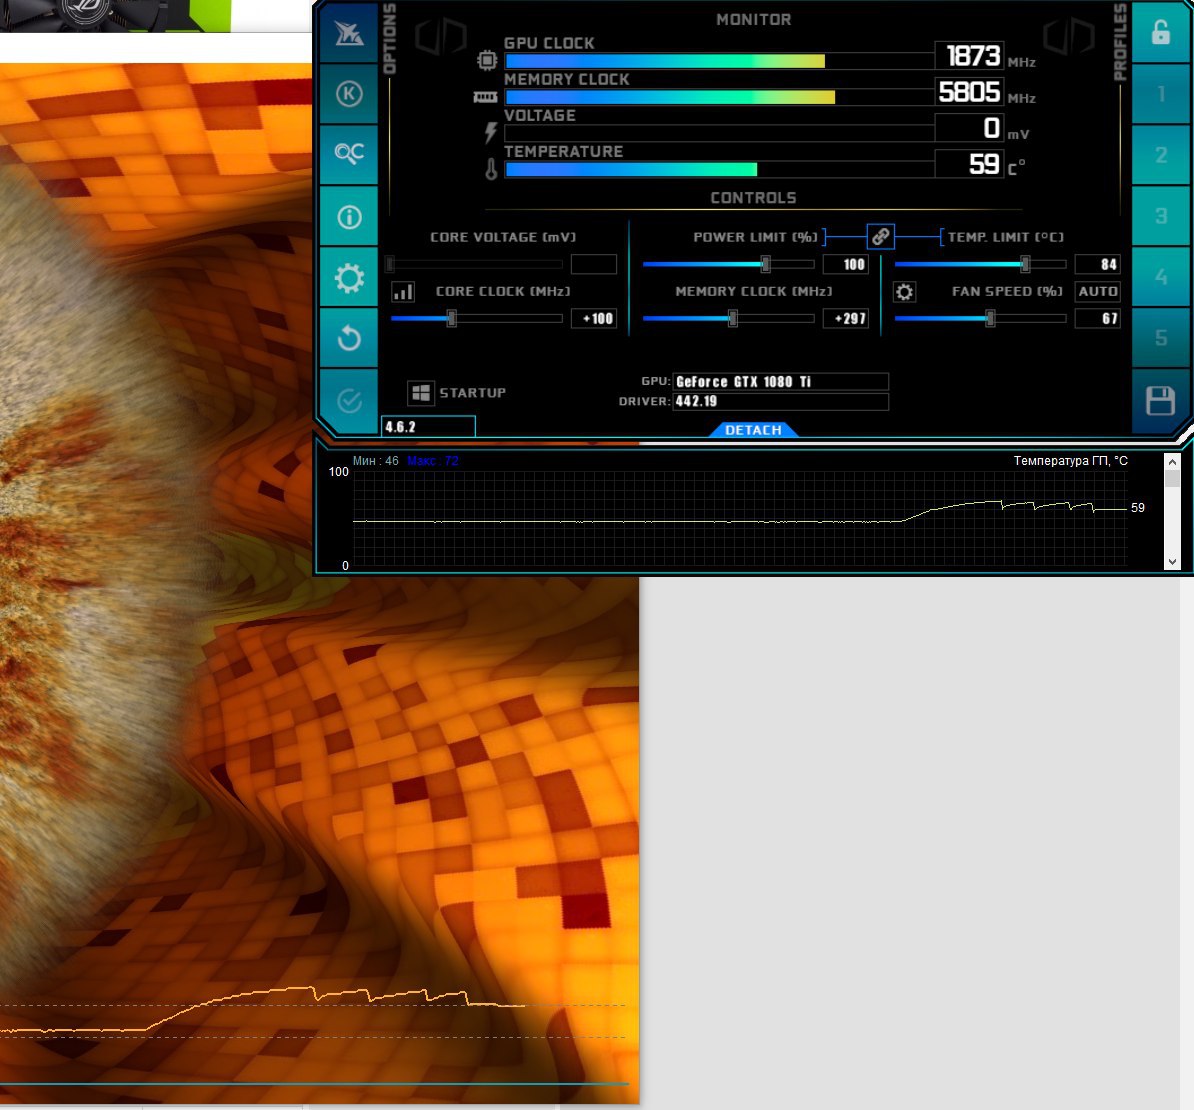
Task: Click the Core Clock +100 value field
Action: 594,318
